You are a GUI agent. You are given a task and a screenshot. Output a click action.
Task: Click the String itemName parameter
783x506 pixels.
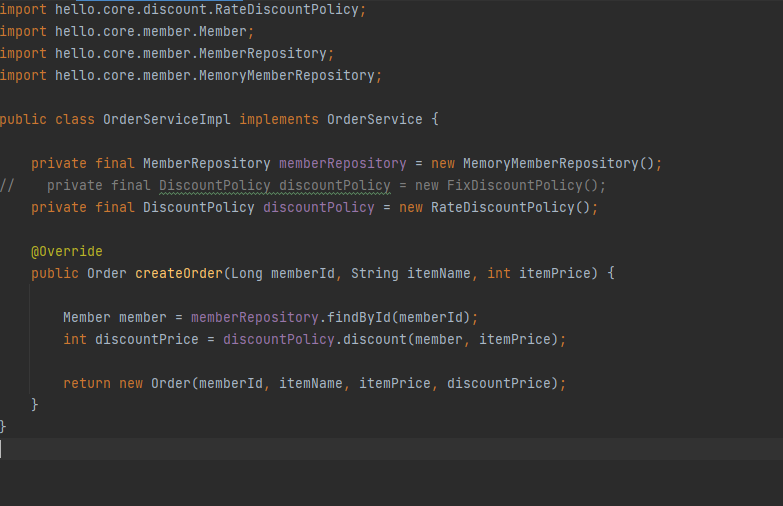(410, 273)
